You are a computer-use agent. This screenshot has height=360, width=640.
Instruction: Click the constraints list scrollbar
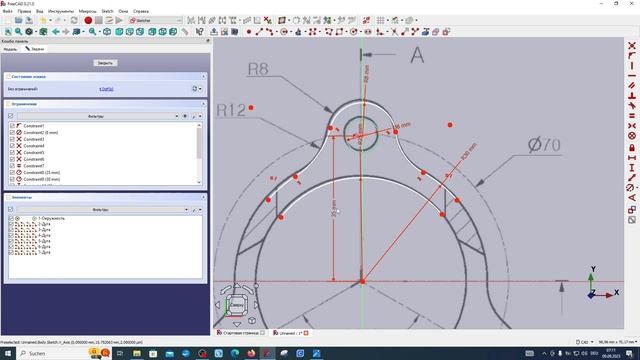199,144
